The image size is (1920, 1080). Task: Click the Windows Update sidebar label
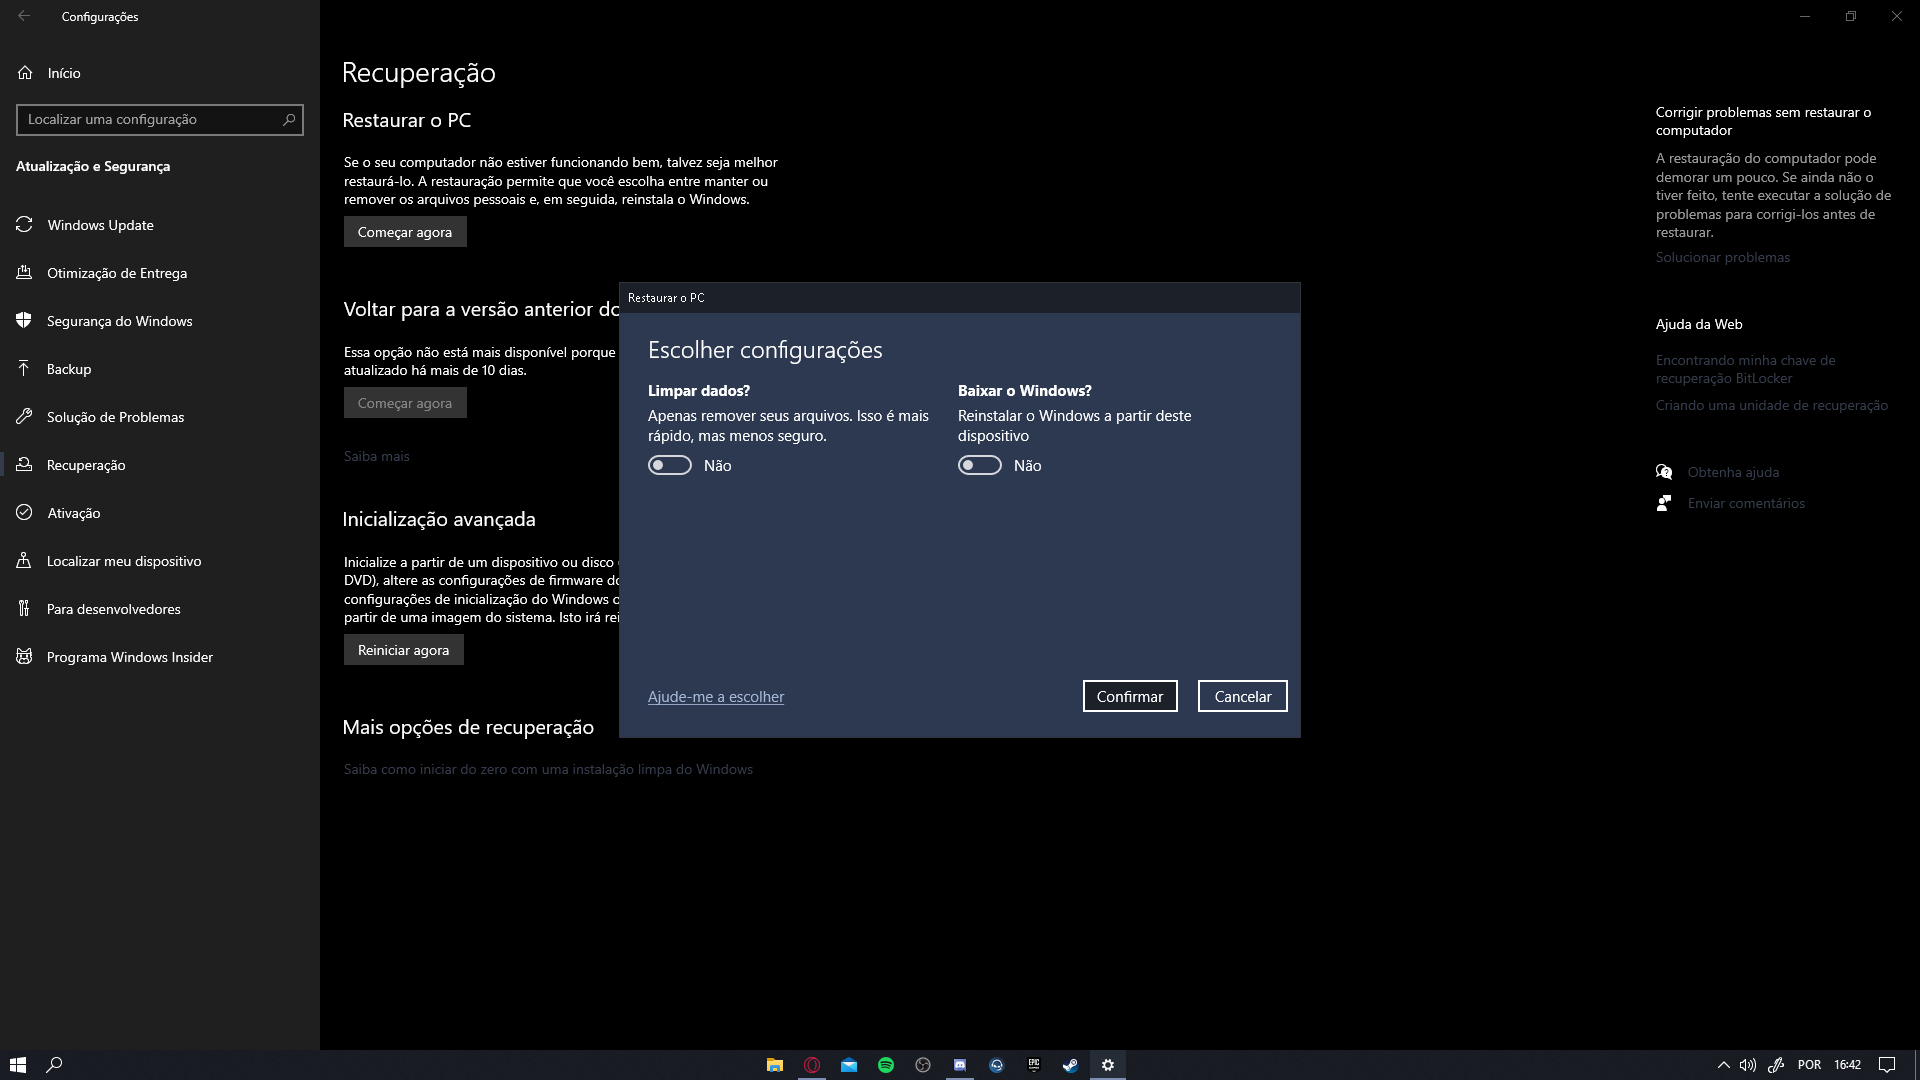click(x=101, y=225)
